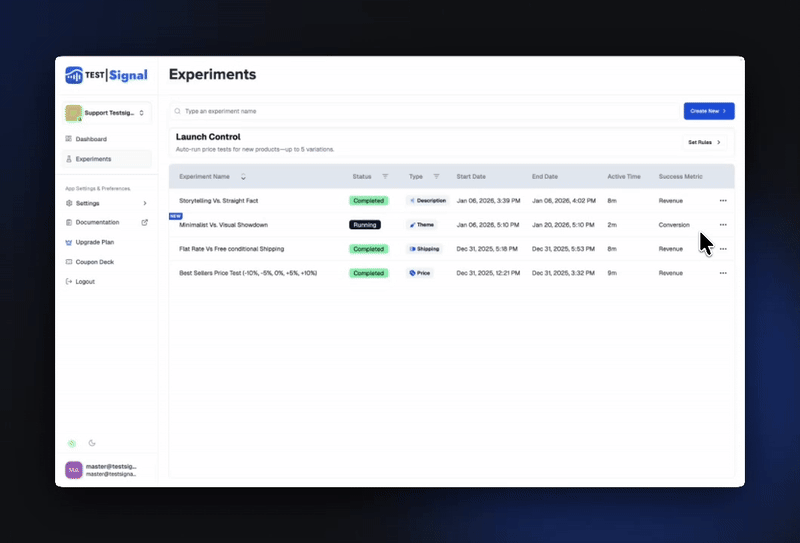Click the TestSignal logo

[106, 75]
